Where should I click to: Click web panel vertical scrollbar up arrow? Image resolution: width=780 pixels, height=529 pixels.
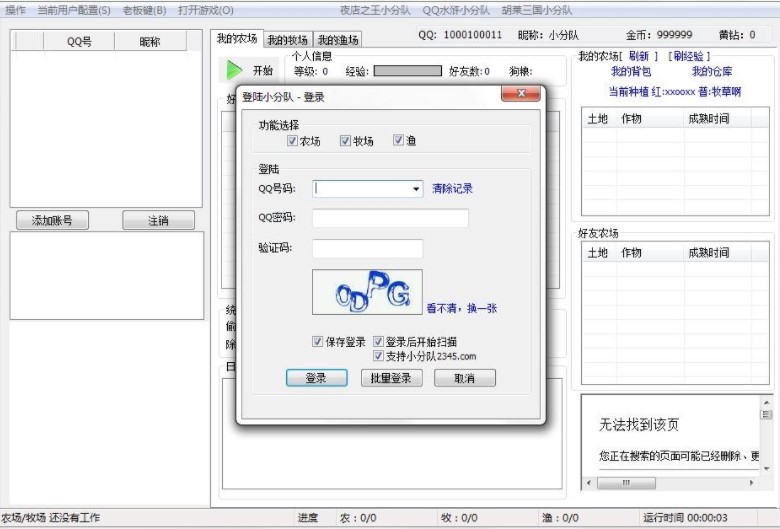click(x=767, y=402)
